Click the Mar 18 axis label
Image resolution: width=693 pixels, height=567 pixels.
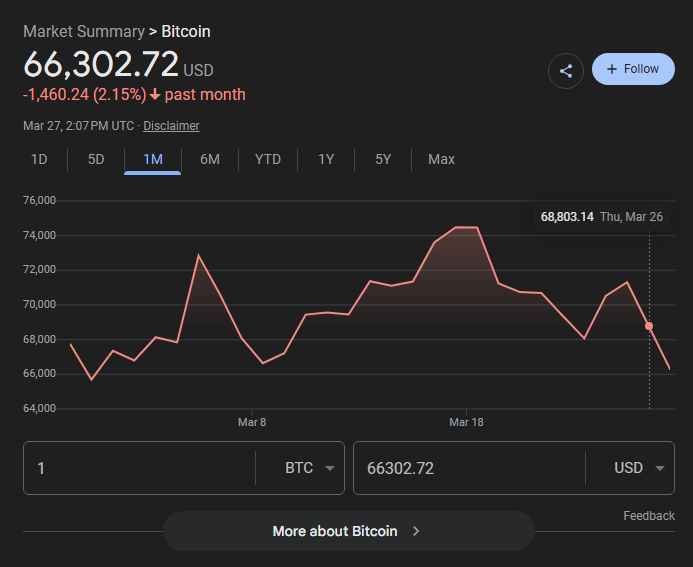tap(466, 422)
